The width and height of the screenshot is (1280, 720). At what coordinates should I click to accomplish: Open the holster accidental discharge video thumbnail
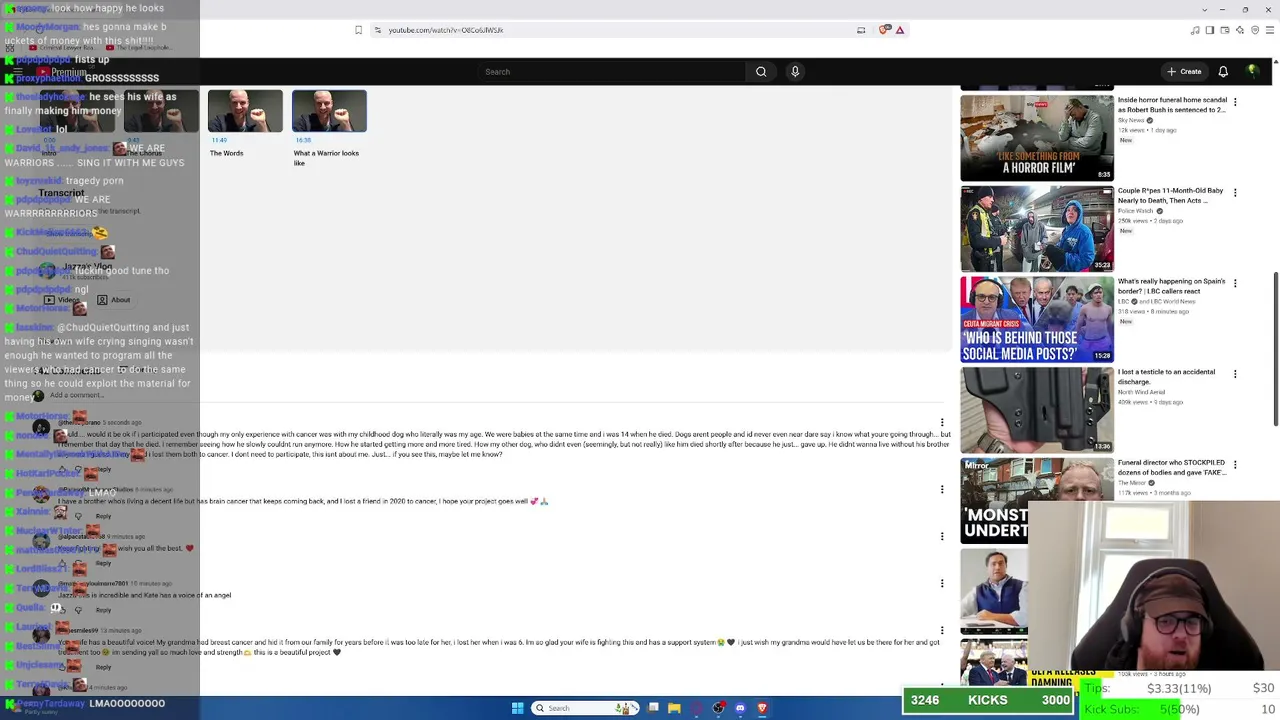1037,410
